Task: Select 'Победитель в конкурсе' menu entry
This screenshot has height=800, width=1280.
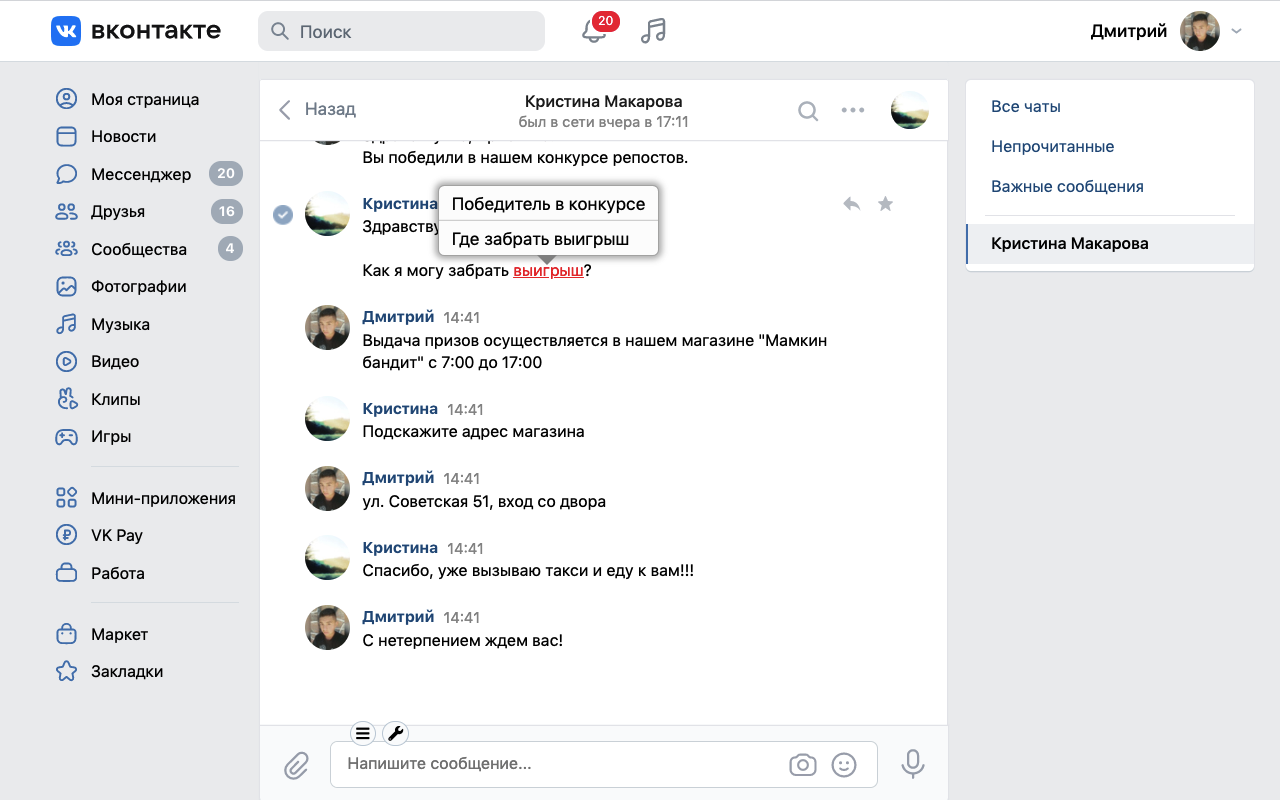Action: click(x=549, y=203)
